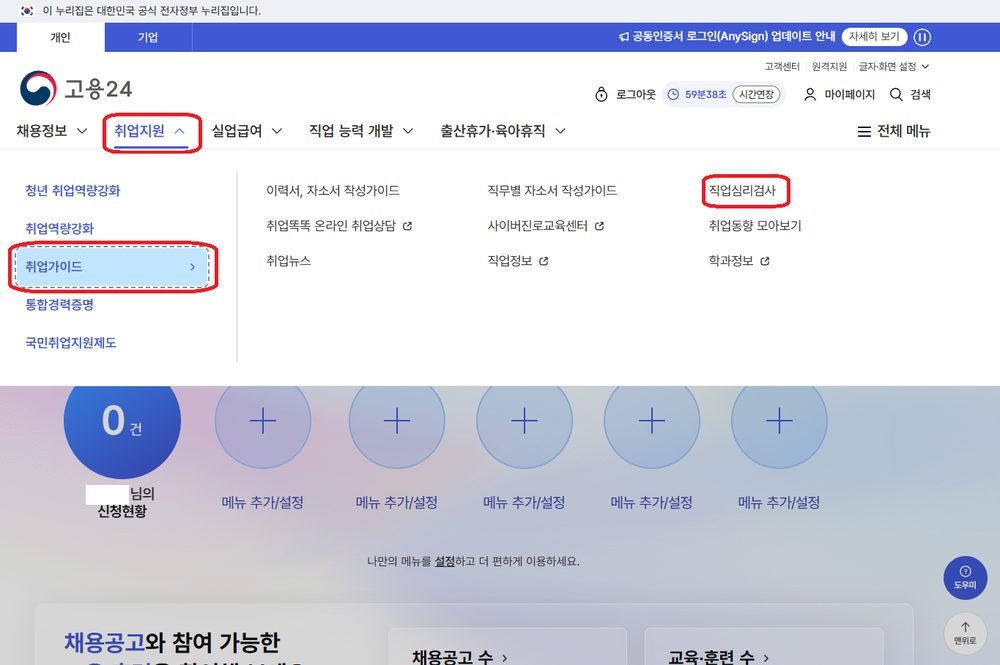
Task: Click the megaphone notice icon
Action: pos(623,37)
